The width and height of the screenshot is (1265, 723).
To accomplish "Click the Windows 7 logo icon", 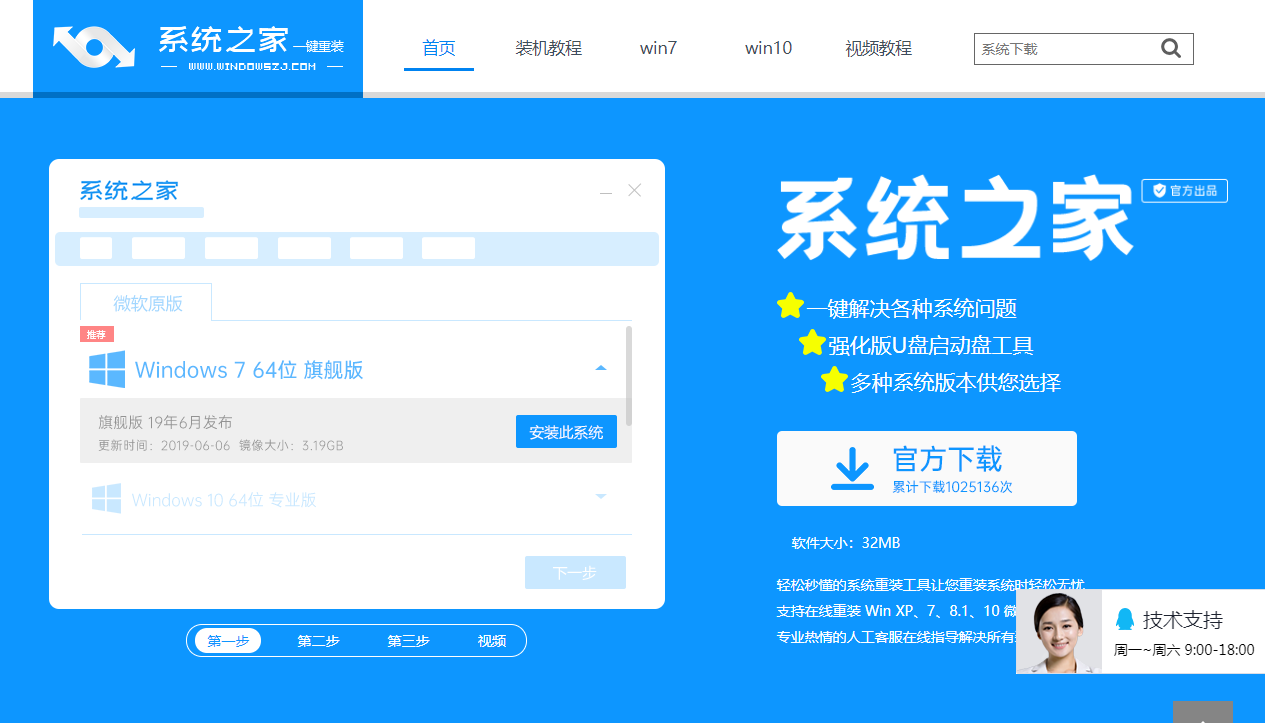I will [x=107, y=369].
